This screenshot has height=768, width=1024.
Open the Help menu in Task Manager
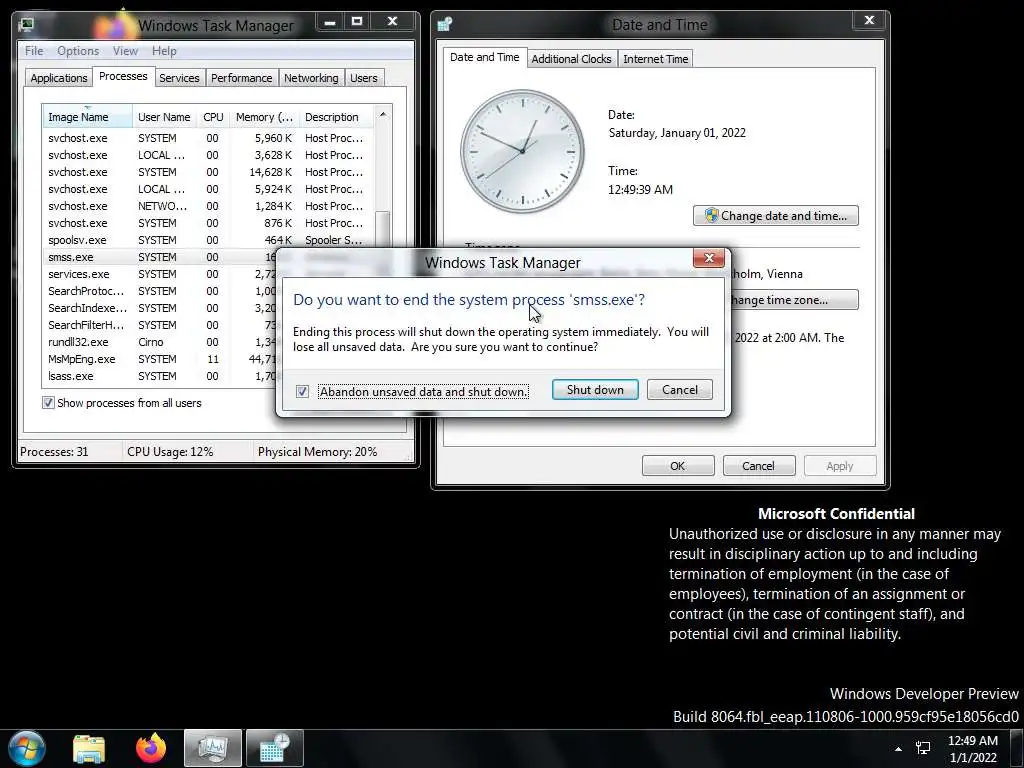[164, 51]
